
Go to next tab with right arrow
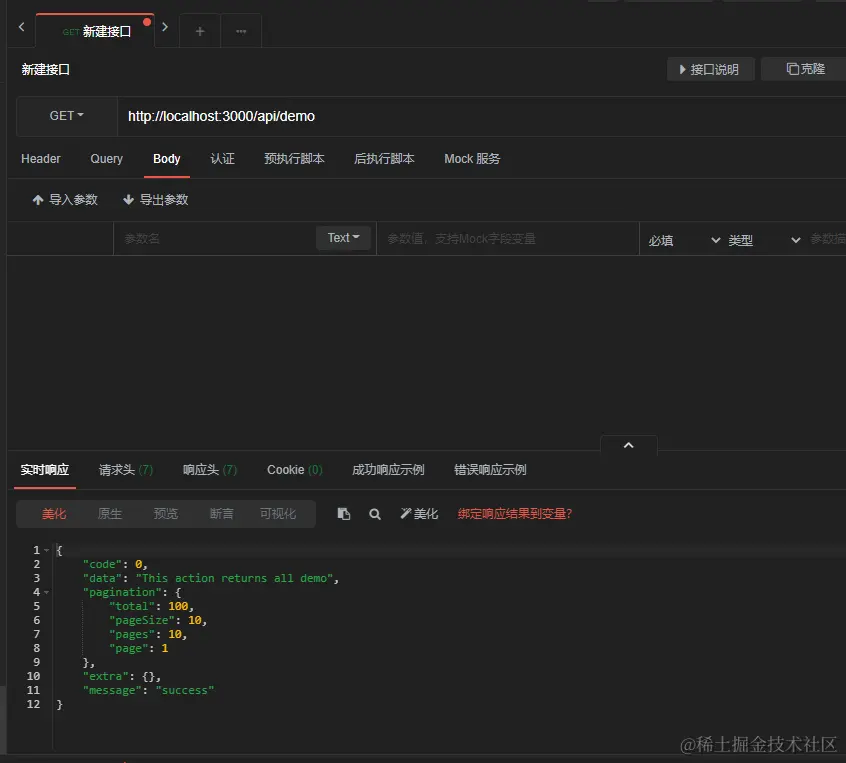165,26
